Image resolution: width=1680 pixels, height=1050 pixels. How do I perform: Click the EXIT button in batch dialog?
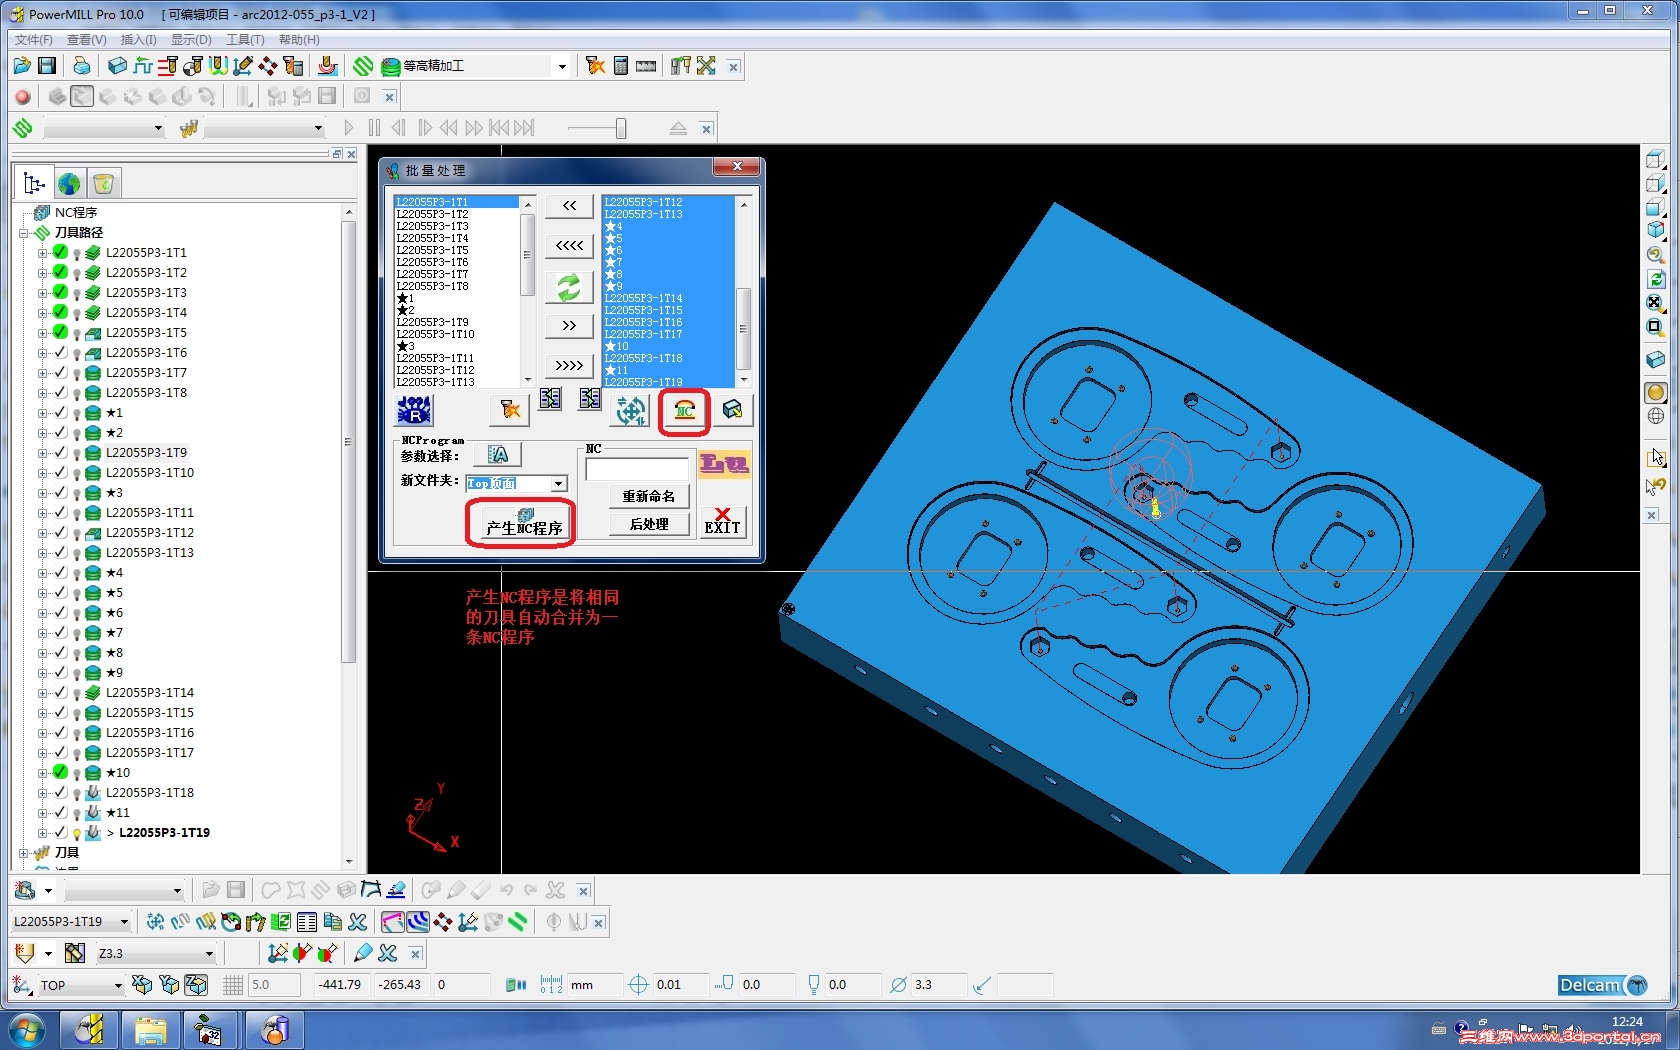722,521
